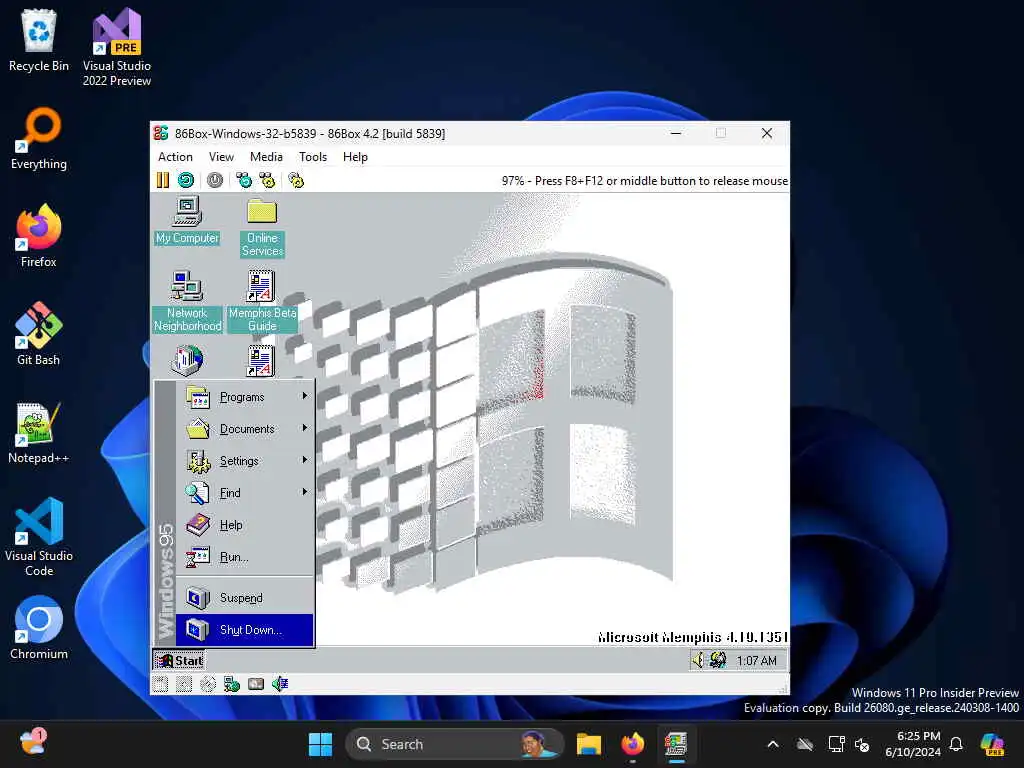Send Ctrl+Alt+Esc via toolbar icon
This screenshot has width=1024, height=768.
click(267, 180)
